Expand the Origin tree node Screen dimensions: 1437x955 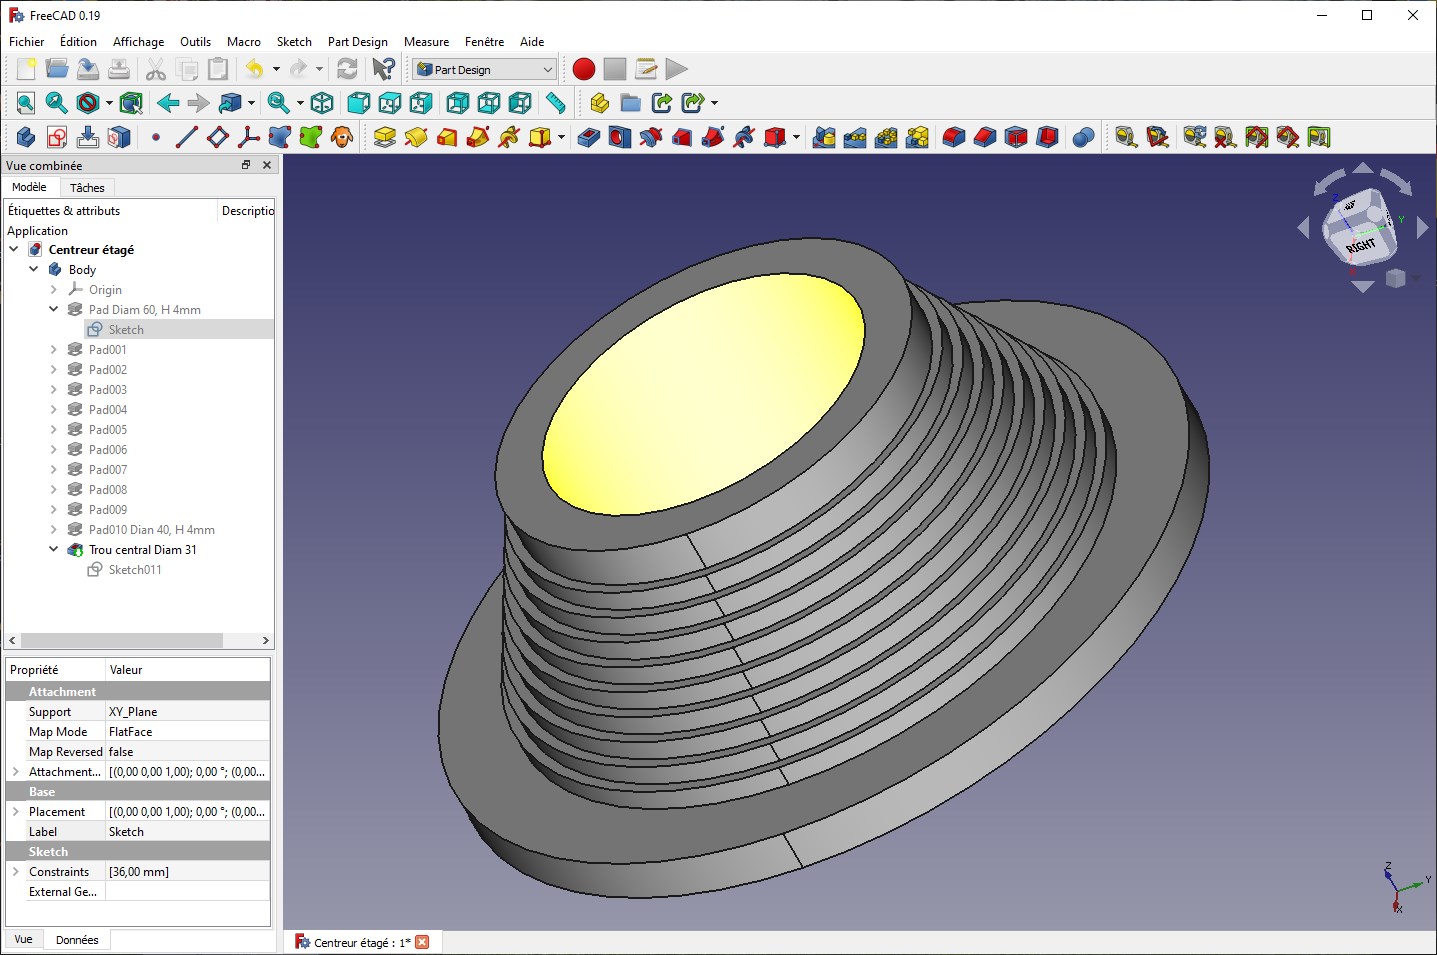54,289
